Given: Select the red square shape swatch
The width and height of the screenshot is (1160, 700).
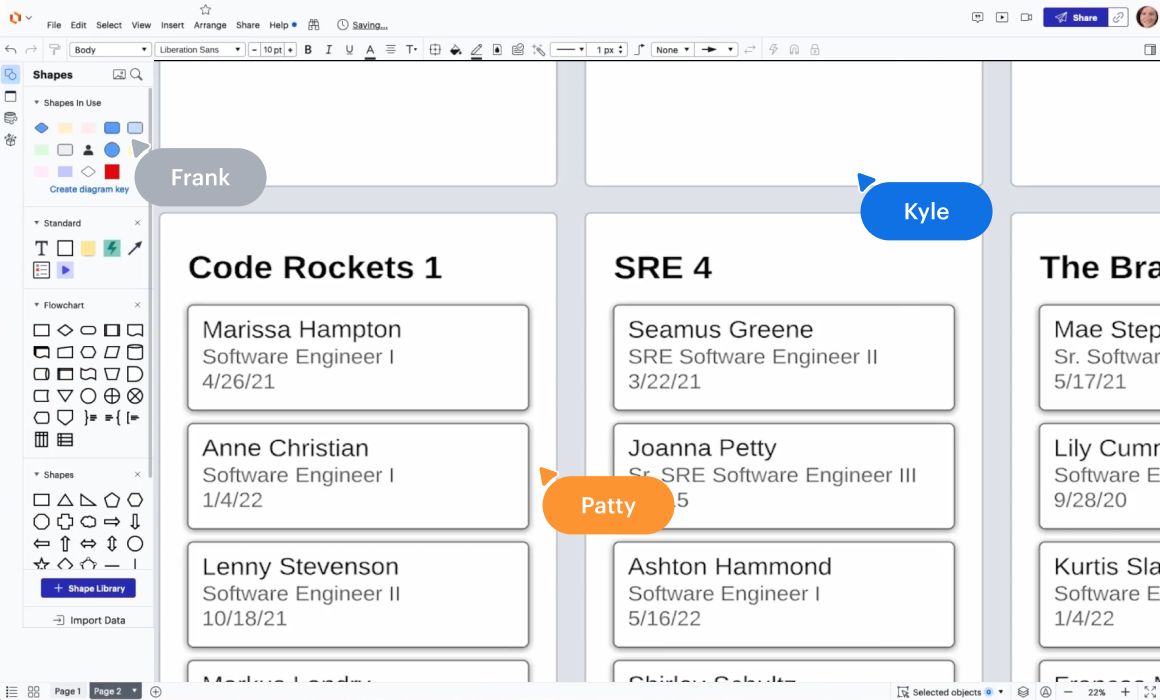Looking at the screenshot, I should 112,172.
